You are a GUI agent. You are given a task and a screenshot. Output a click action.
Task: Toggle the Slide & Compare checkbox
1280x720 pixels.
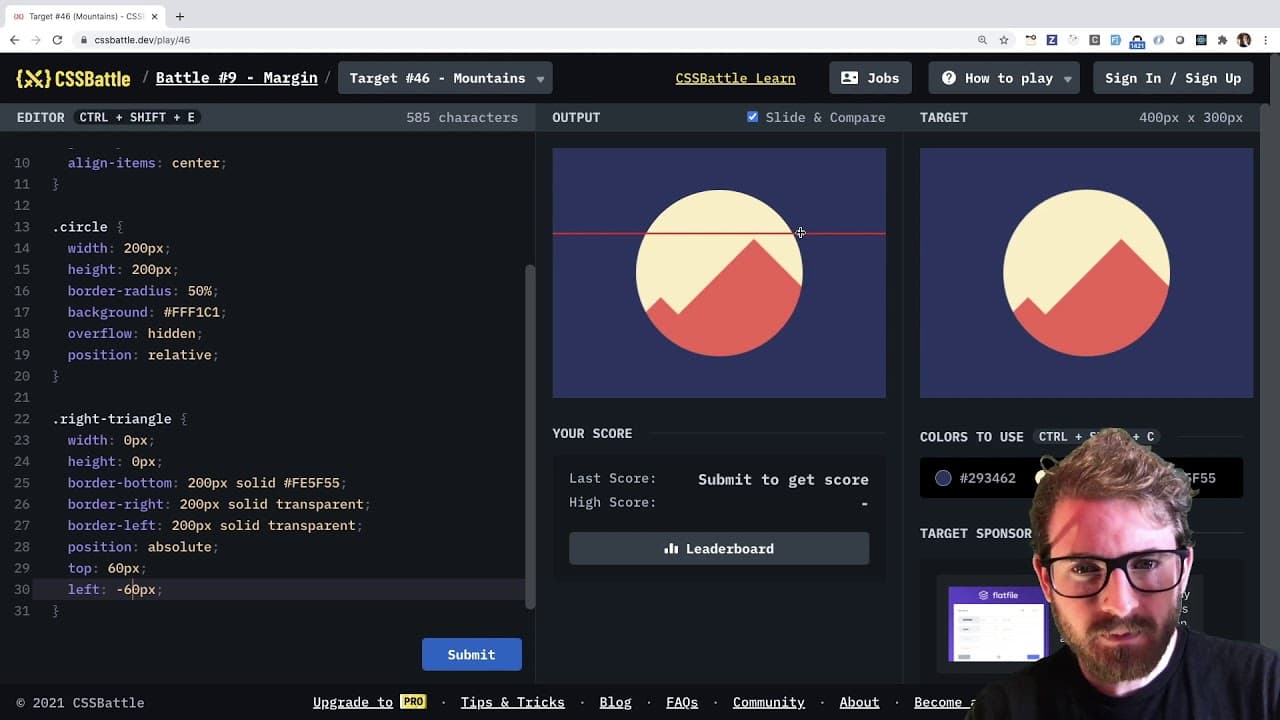point(752,117)
